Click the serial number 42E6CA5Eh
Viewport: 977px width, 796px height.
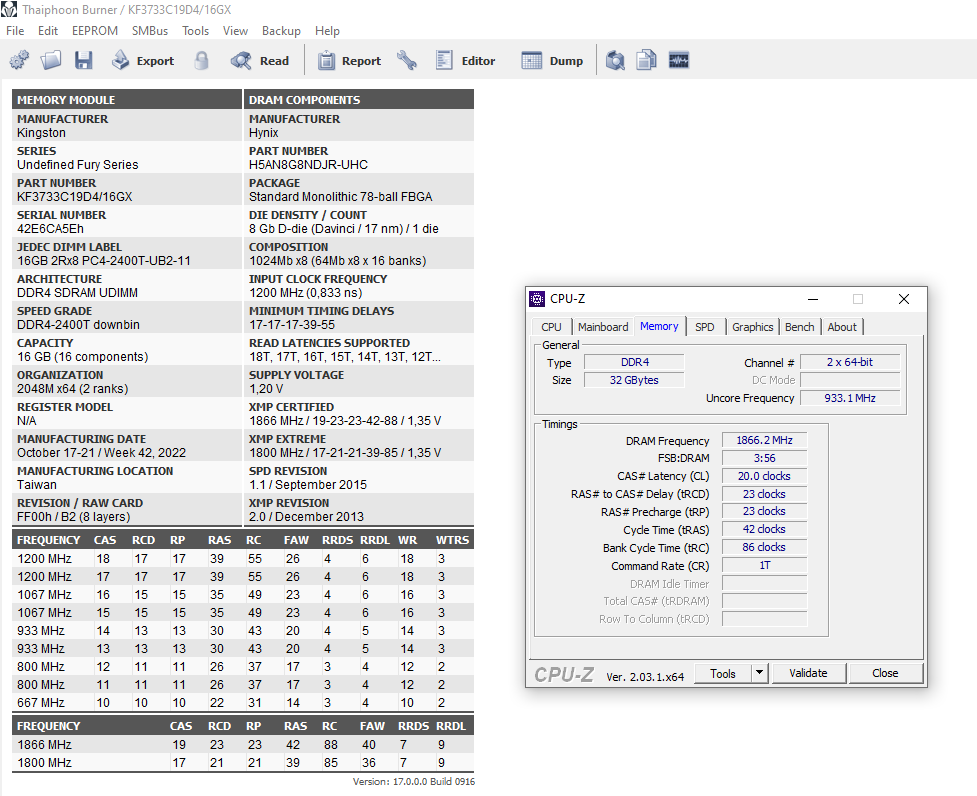pos(50,229)
